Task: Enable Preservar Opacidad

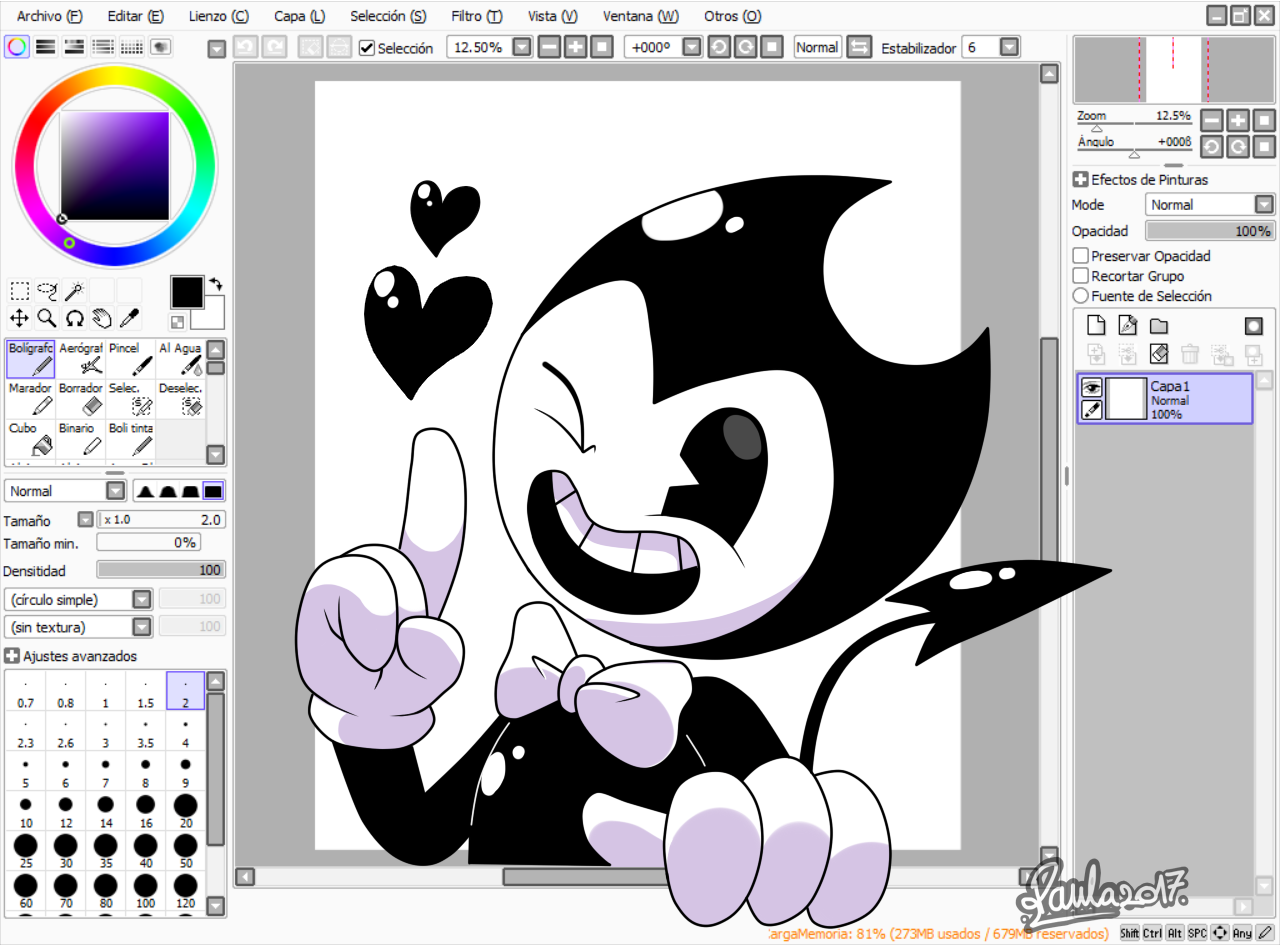Action: pyautogui.click(x=1080, y=256)
